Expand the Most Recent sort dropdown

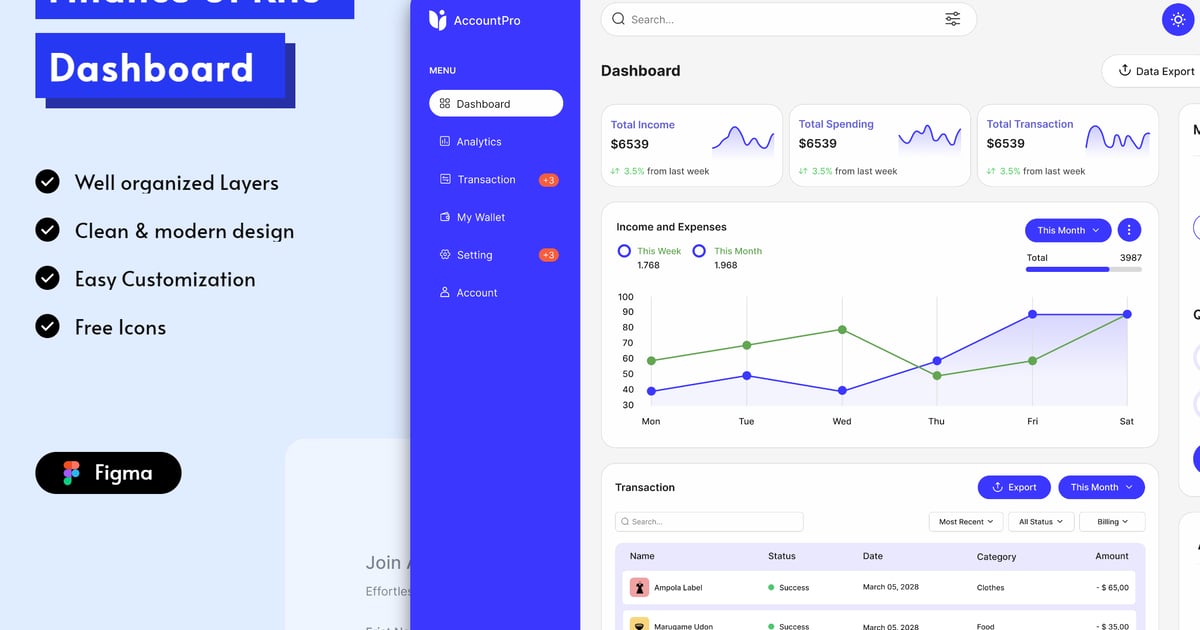[966, 522]
